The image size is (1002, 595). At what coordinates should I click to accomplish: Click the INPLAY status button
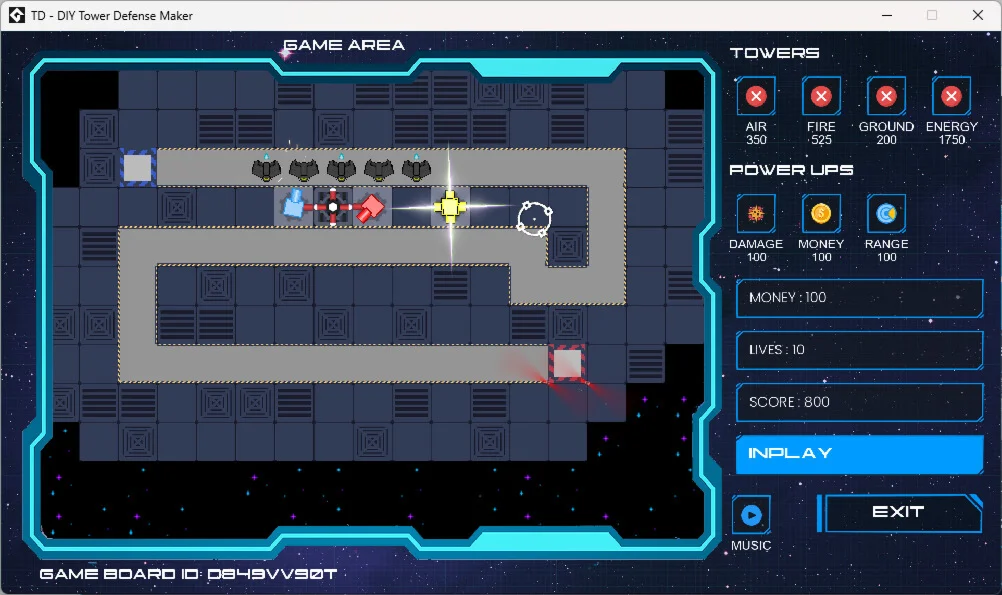[859, 454]
